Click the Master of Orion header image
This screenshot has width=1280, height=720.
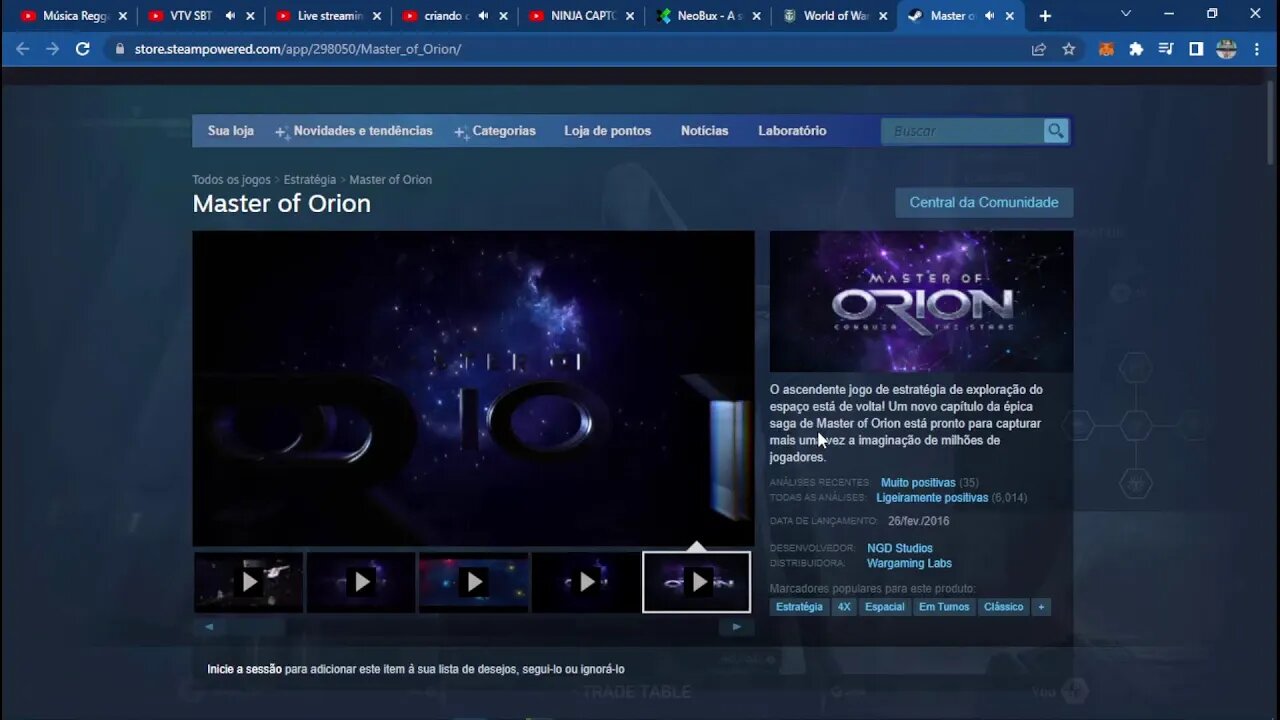click(921, 301)
